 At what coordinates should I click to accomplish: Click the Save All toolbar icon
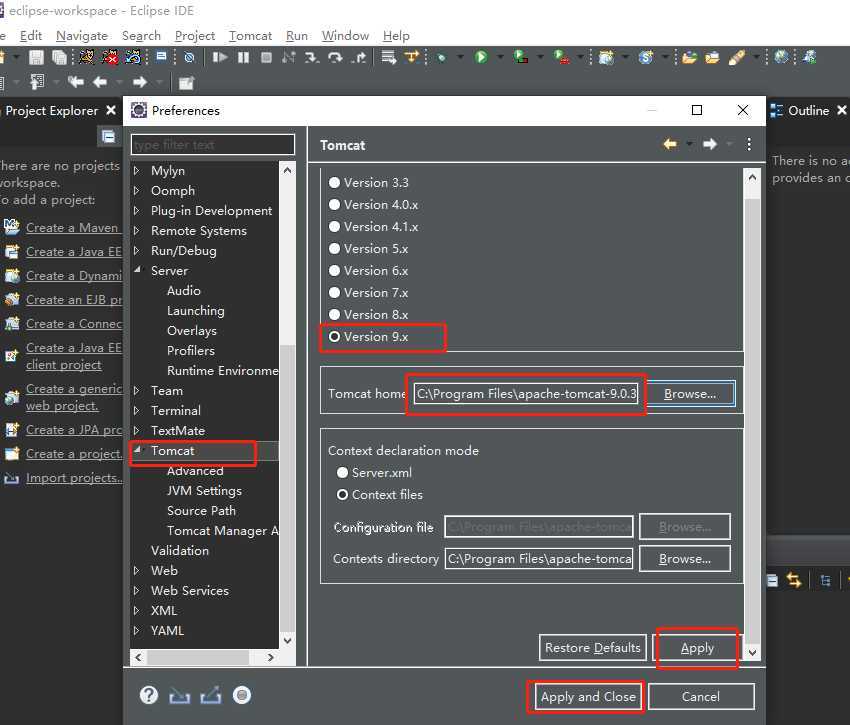tap(59, 57)
